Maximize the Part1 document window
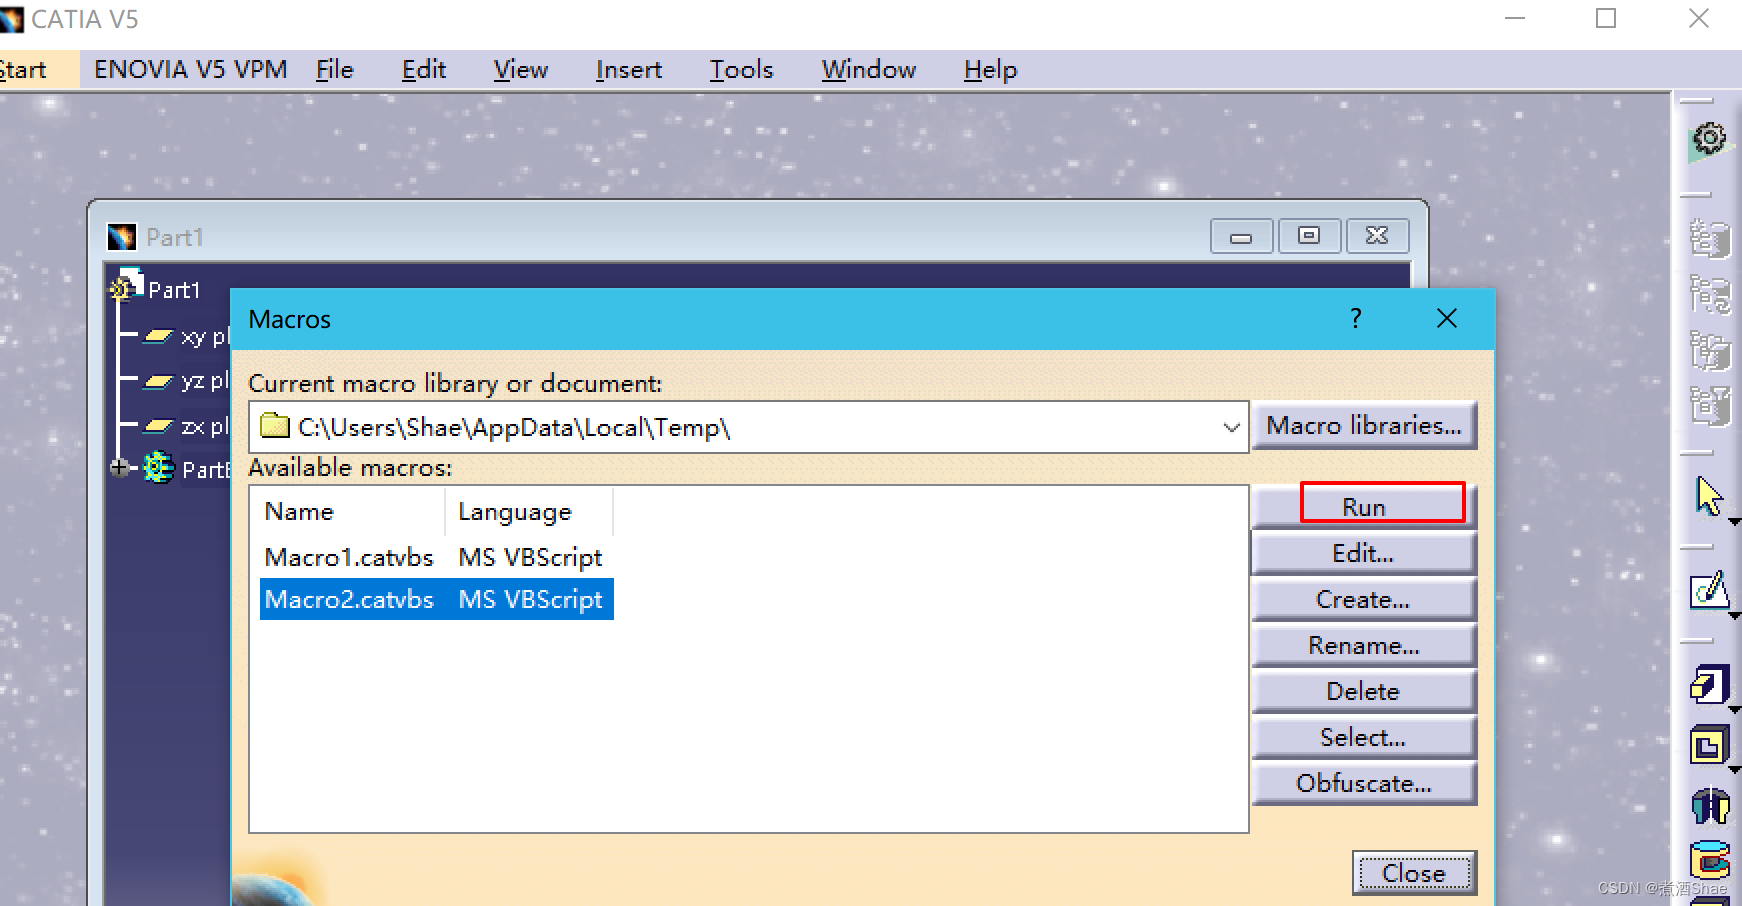1742x906 pixels. 1309,236
